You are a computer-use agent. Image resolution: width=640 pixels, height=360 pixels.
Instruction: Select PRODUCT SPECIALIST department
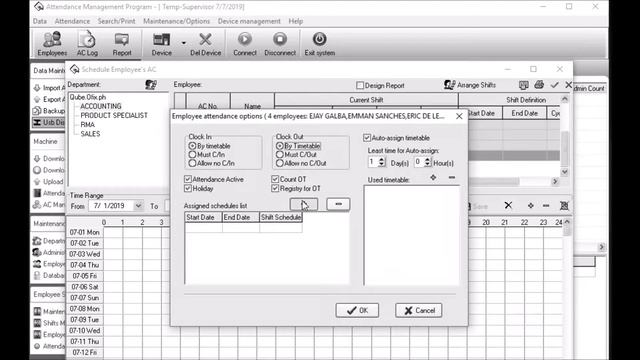(114, 116)
